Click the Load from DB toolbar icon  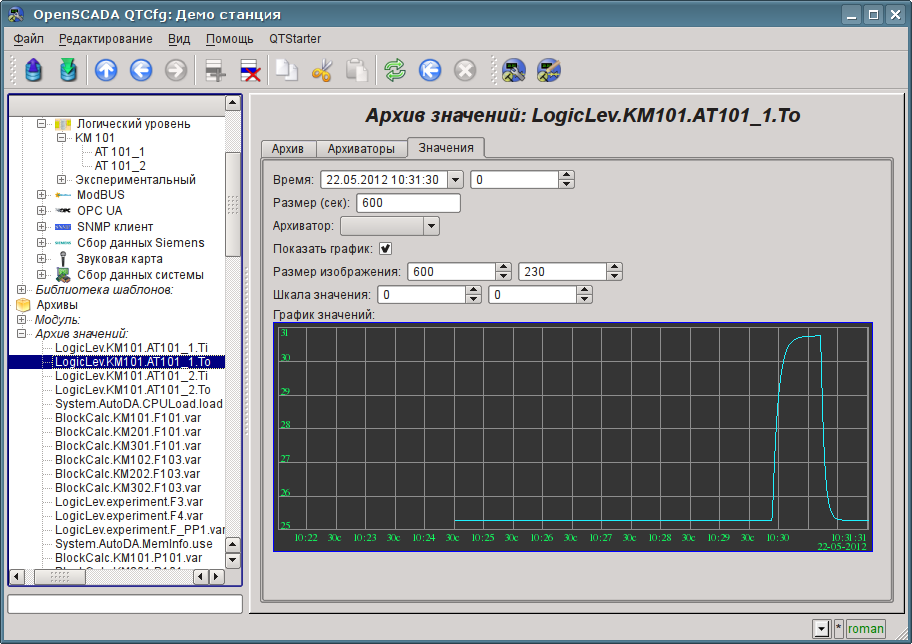click(34, 70)
